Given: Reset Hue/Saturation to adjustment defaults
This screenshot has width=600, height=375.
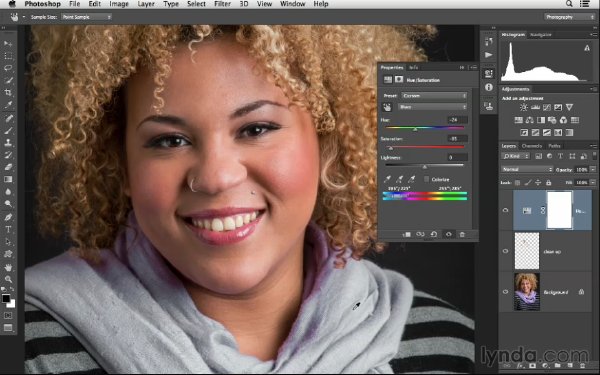Looking at the screenshot, I should pyautogui.click(x=434, y=234).
